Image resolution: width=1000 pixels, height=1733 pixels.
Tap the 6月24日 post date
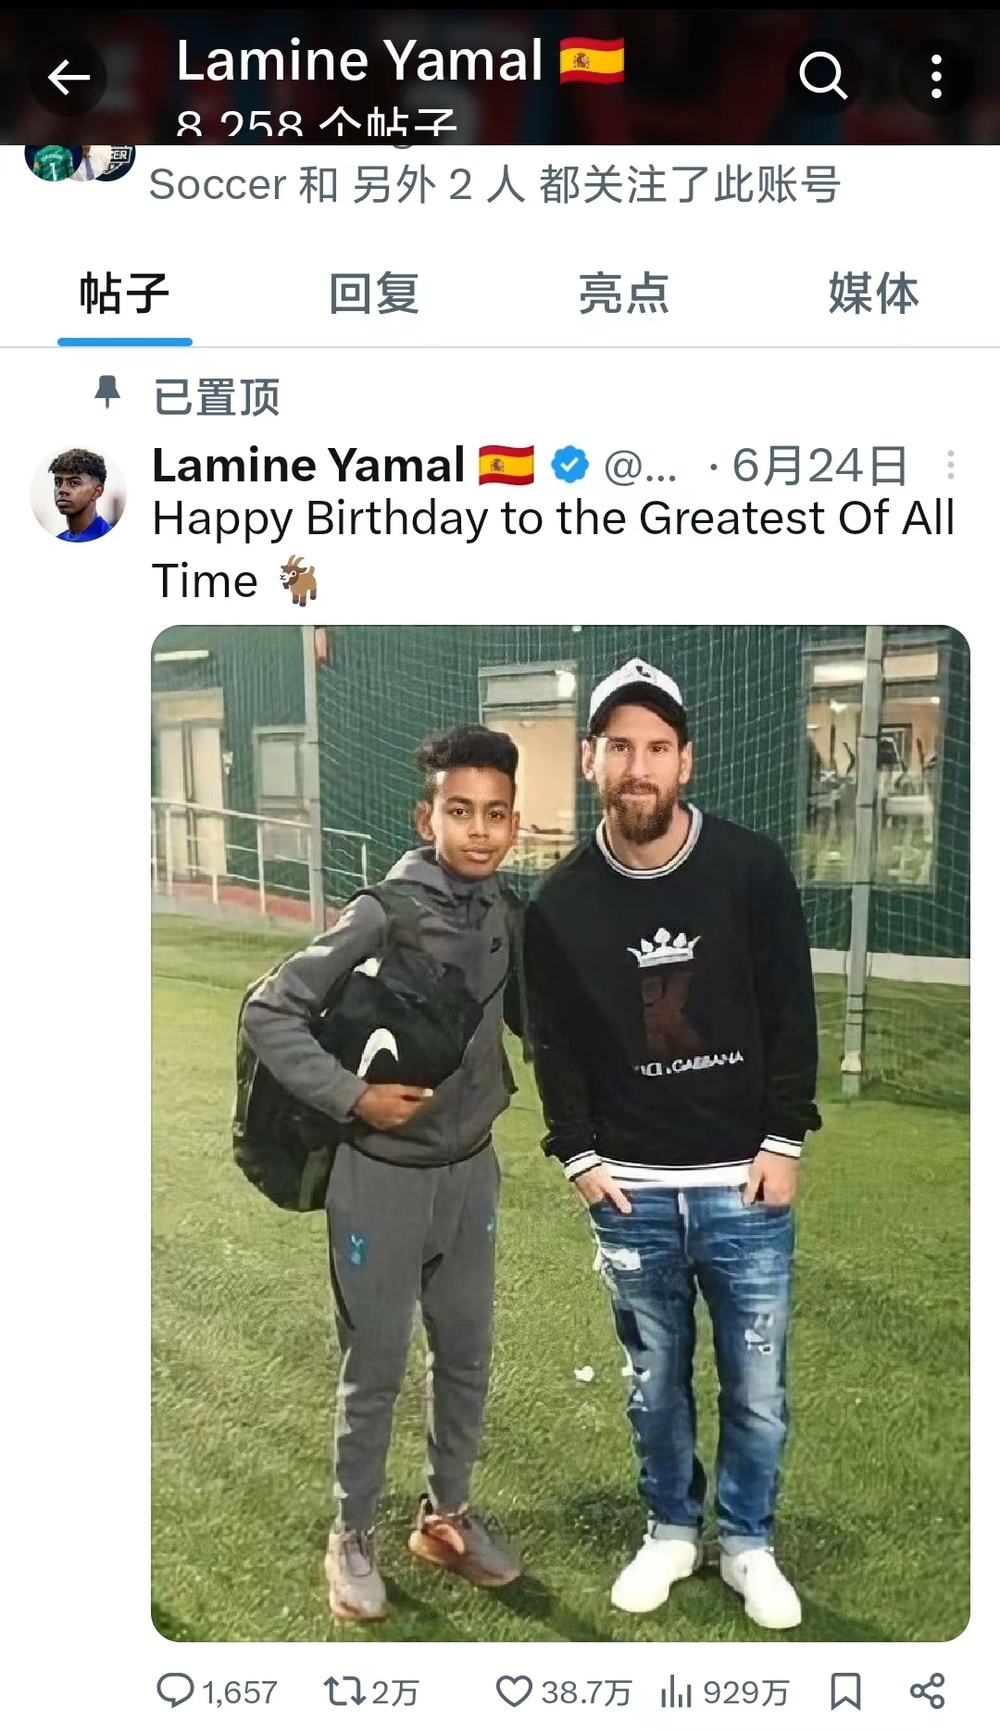(x=819, y=465)
